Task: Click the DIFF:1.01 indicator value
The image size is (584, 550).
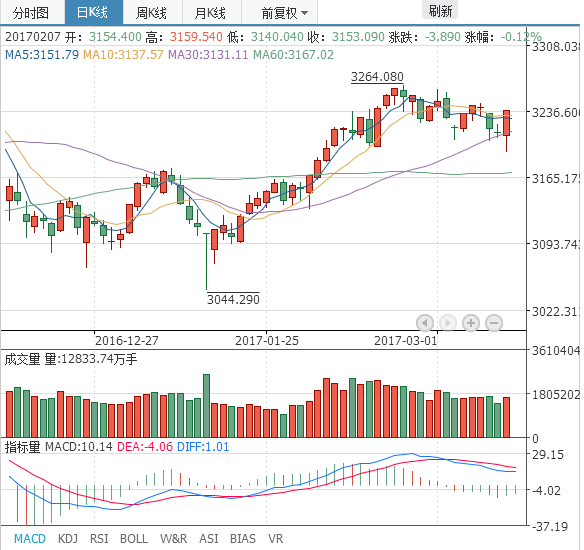Action: point(203,446)
